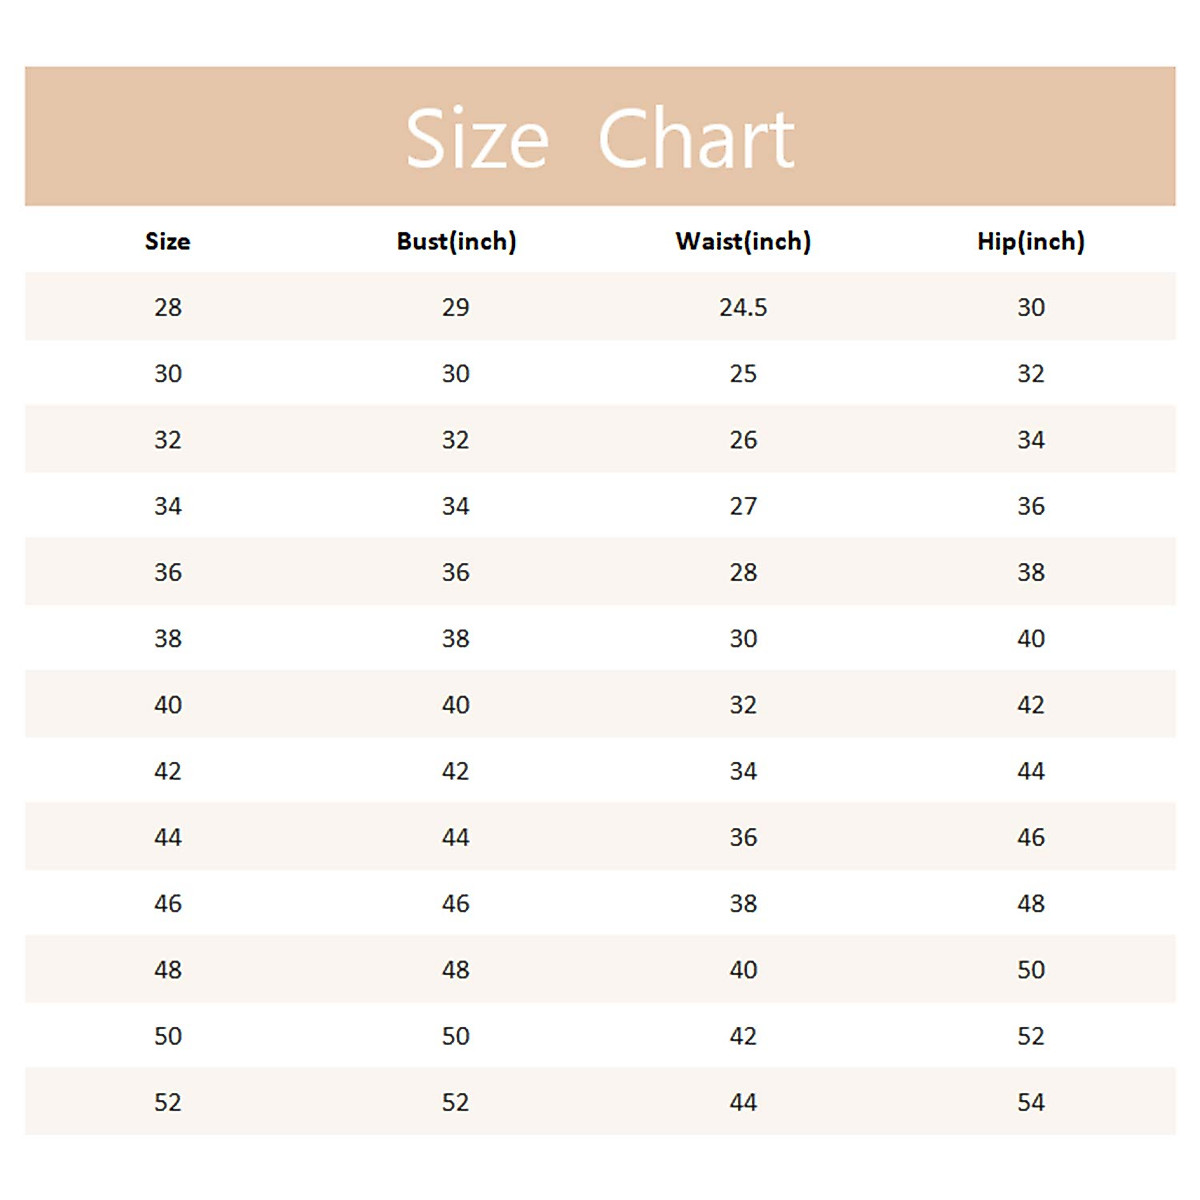Click waist value 27 cell
Image resolution: width=1200 pixels, height=1200 pixels.
pos(743,506)
